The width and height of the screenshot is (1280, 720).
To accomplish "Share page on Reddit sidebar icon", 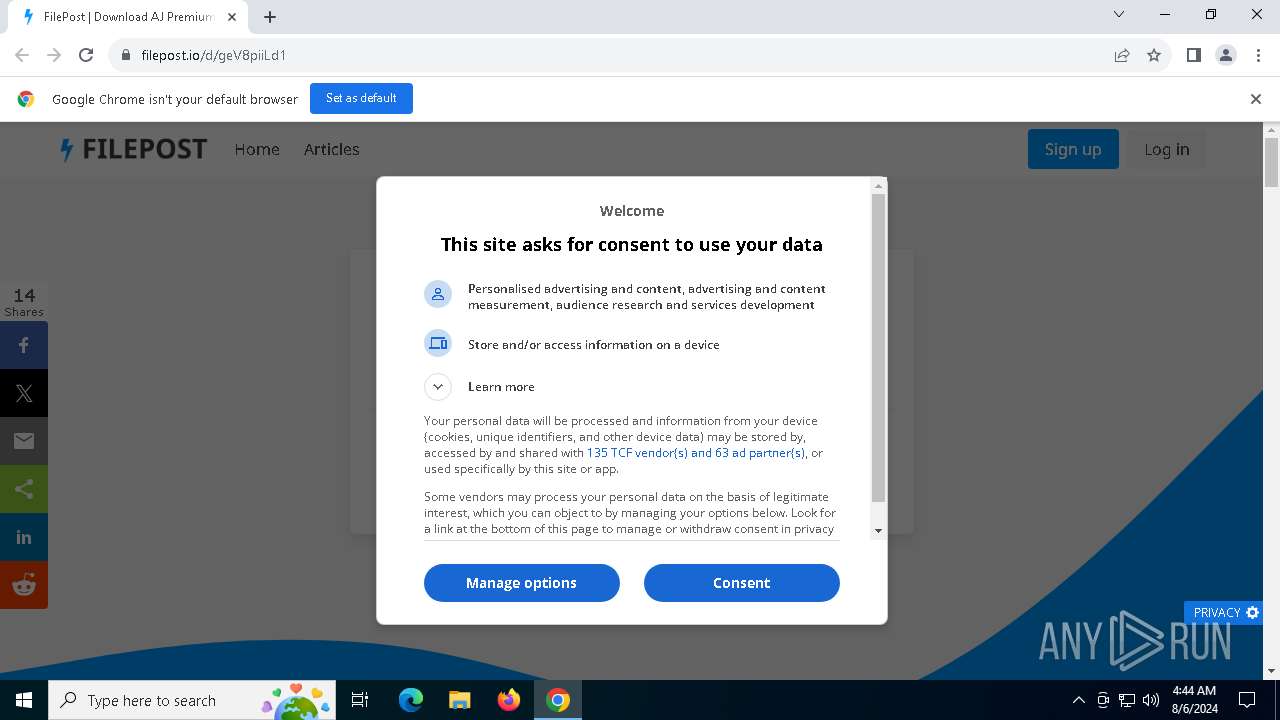I will (24, 585).
